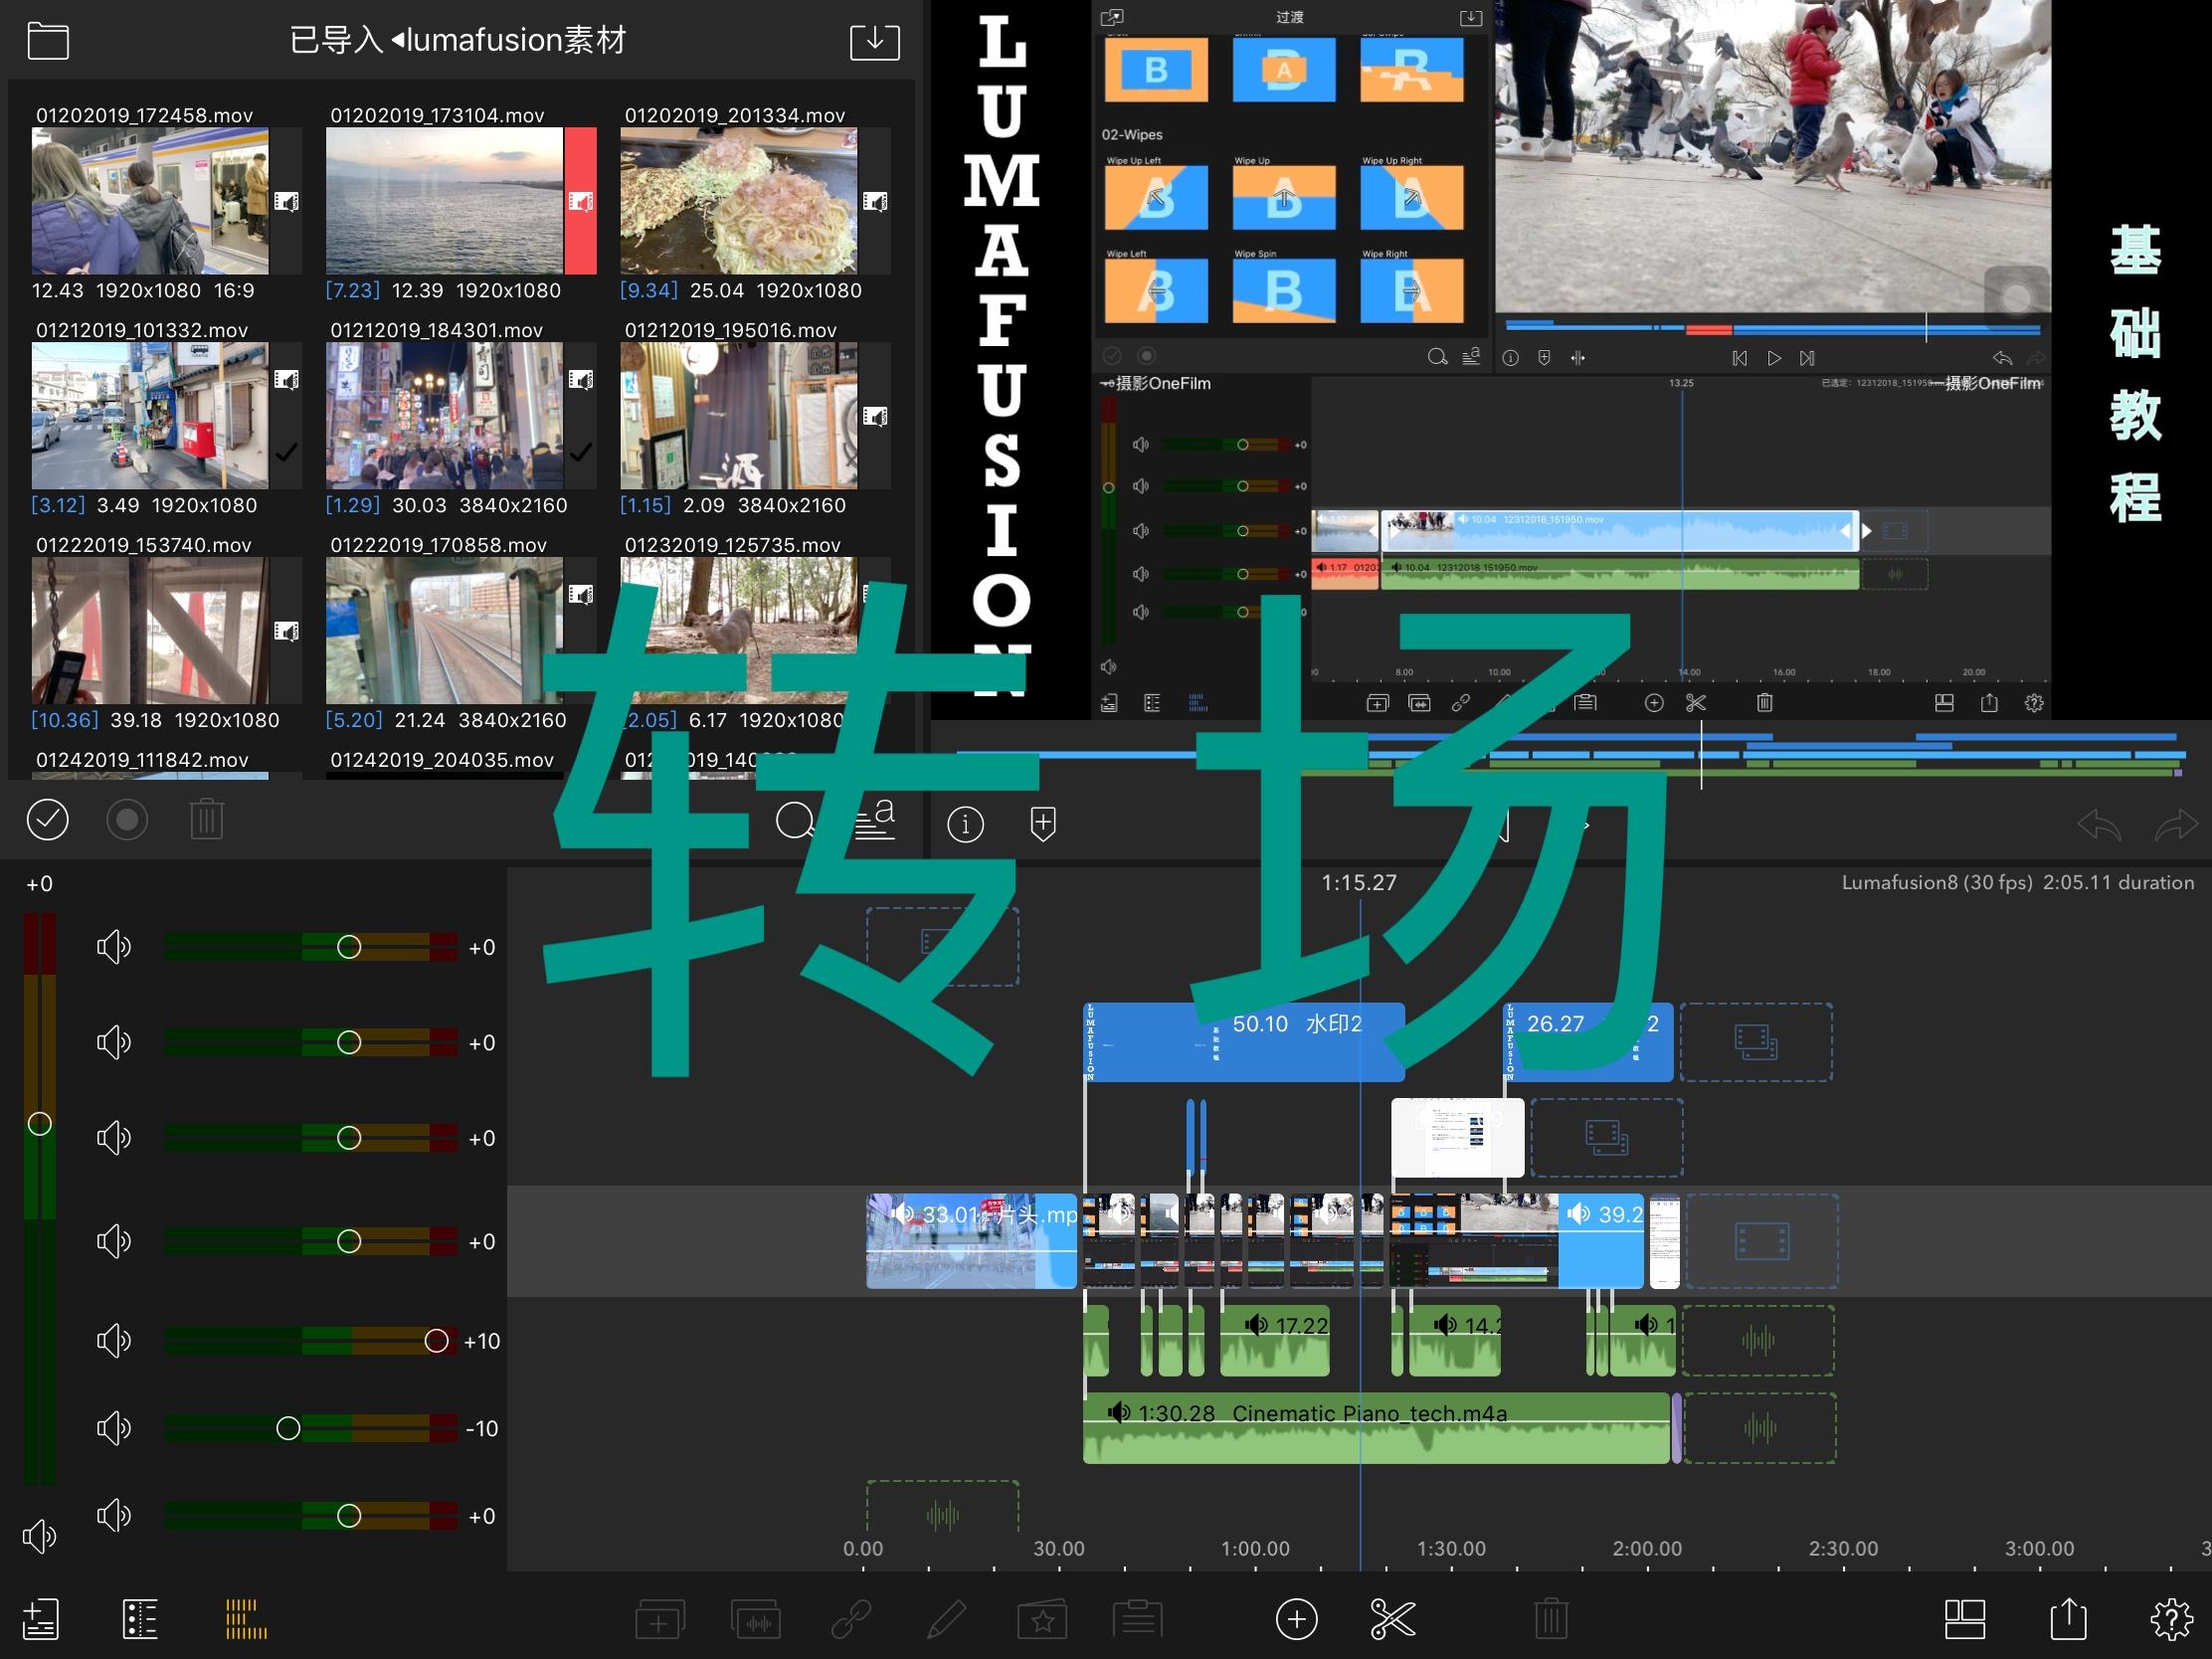The height and width of the screenshot is (1659, 2212).
Task: Click the timeline delete trash icon
Action: coord(1551,1619)
